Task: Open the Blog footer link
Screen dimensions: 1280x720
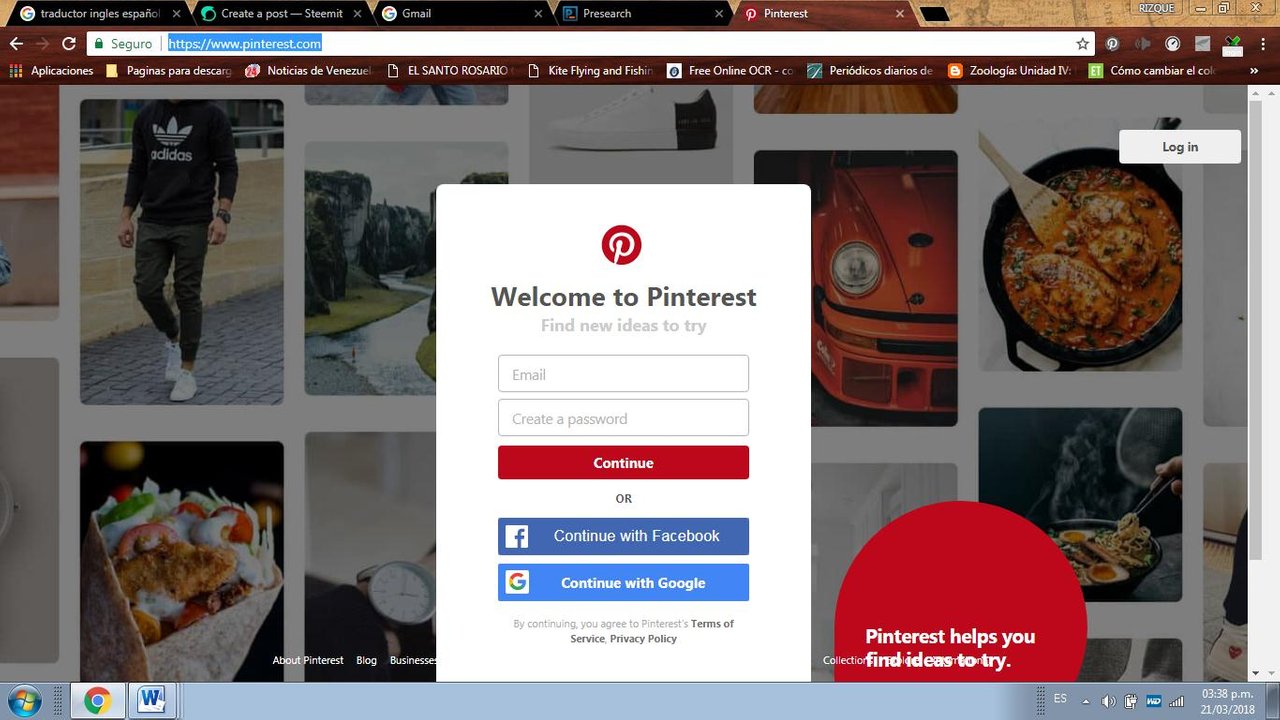Action: pyautogui.click(x=367, y=660)
